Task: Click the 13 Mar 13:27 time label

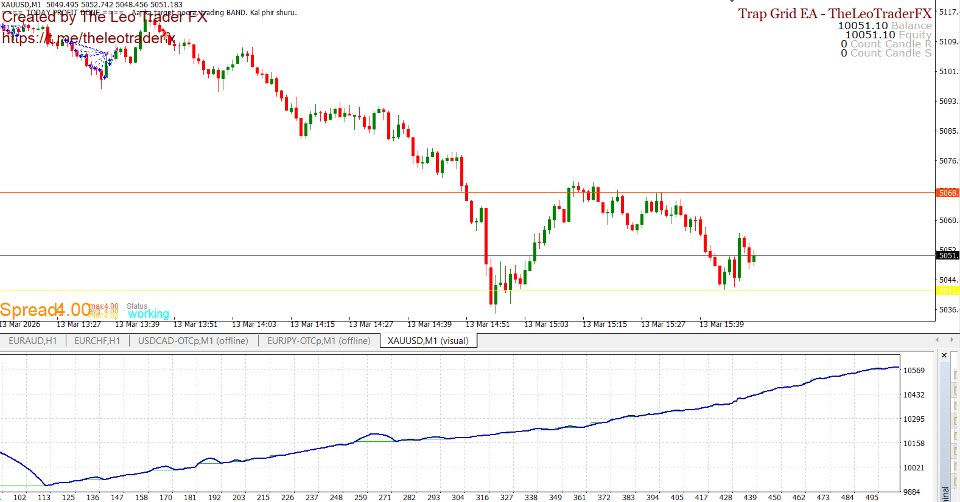Action: (78, 324)
